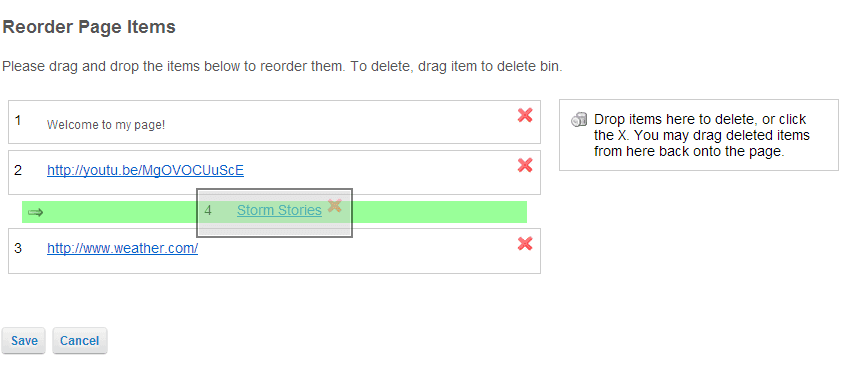The image size is (850, 365).
Task: Click the X on Storm Stories item
Action: 335,205
